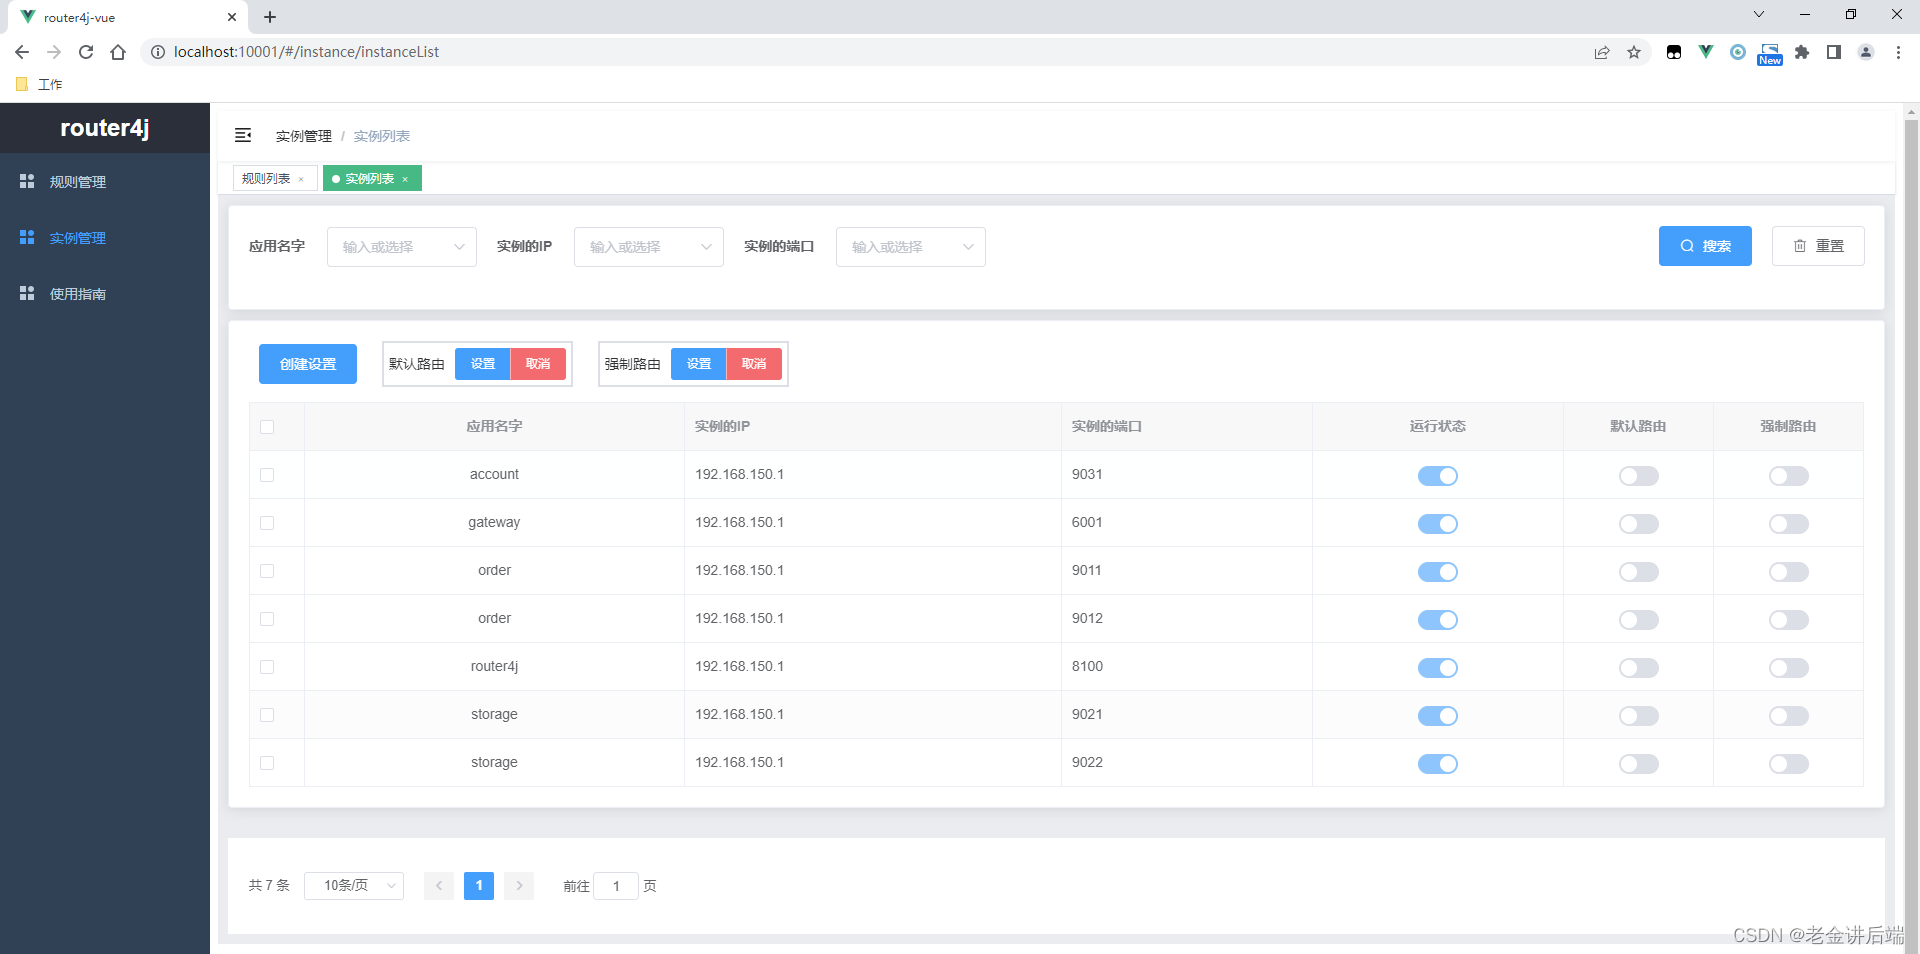Open the Chrome extensions puzzle icon

[1803, 52]
